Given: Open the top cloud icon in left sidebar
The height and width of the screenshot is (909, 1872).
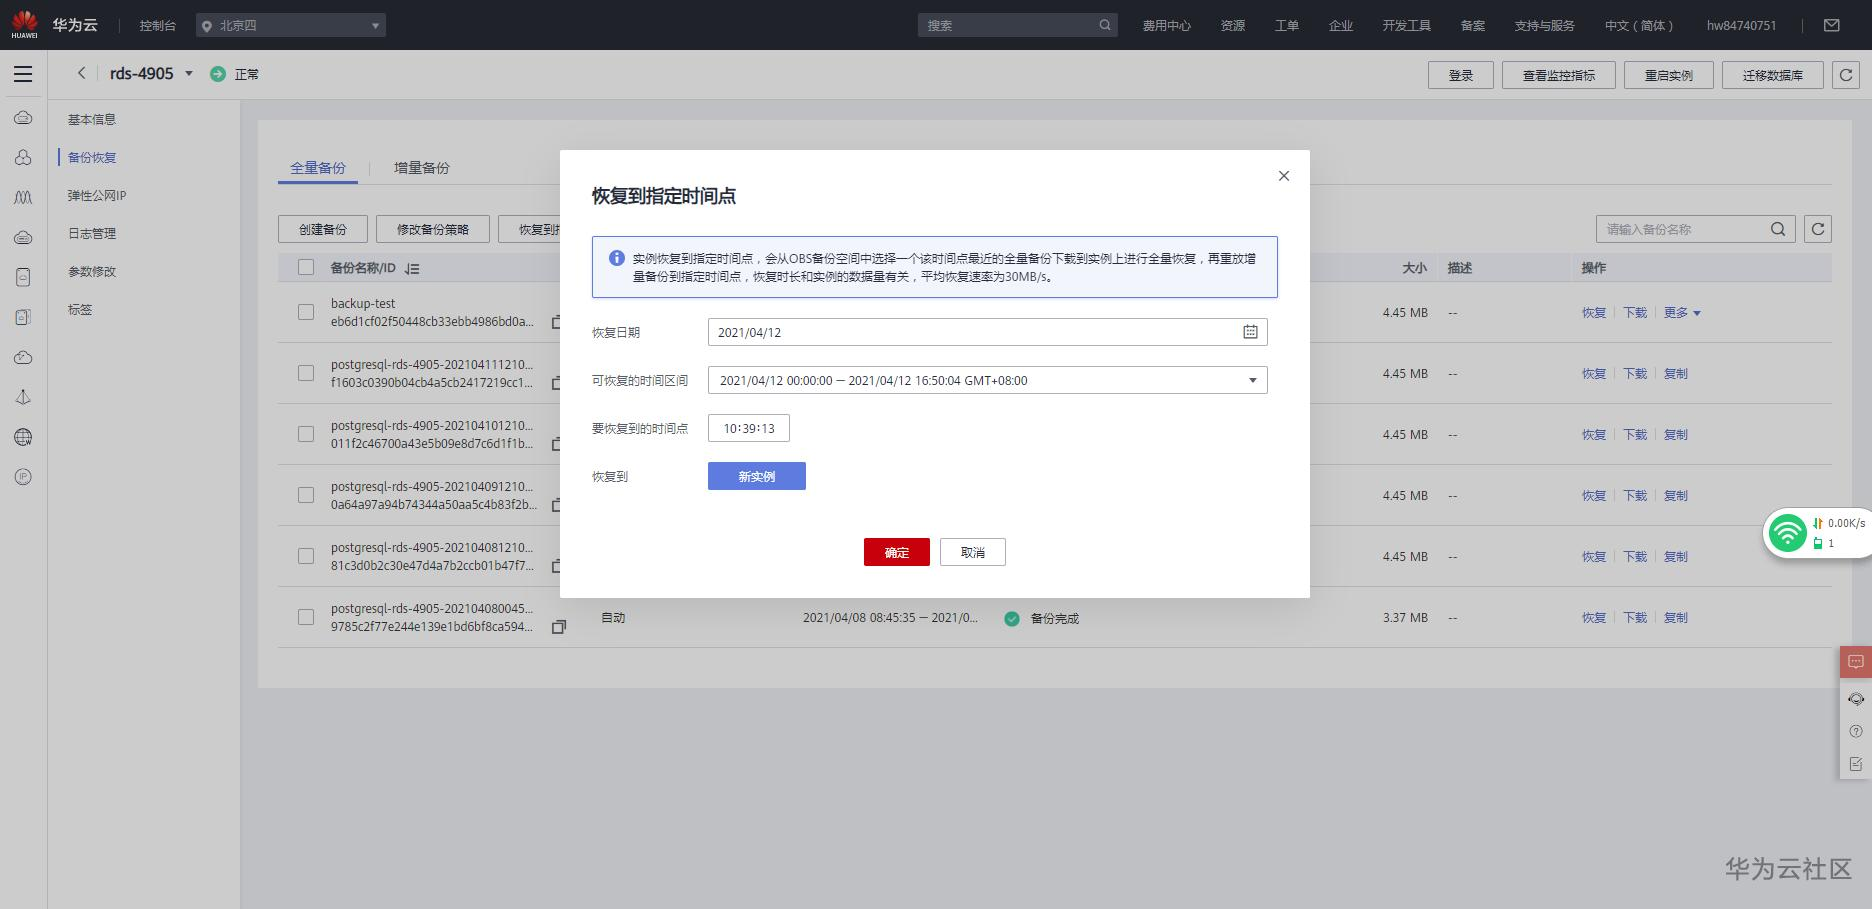Looking at the screenshot, I should [x=23, y=118].
